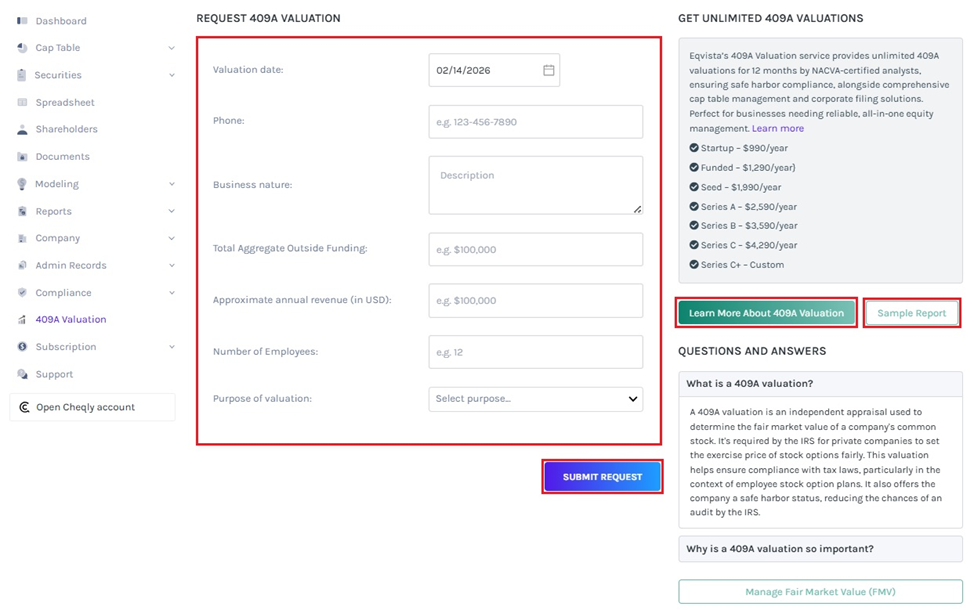Viewport: 974px width, 610px height.
Task: Click the Sample Report button
Action: (x=911, y=313)
